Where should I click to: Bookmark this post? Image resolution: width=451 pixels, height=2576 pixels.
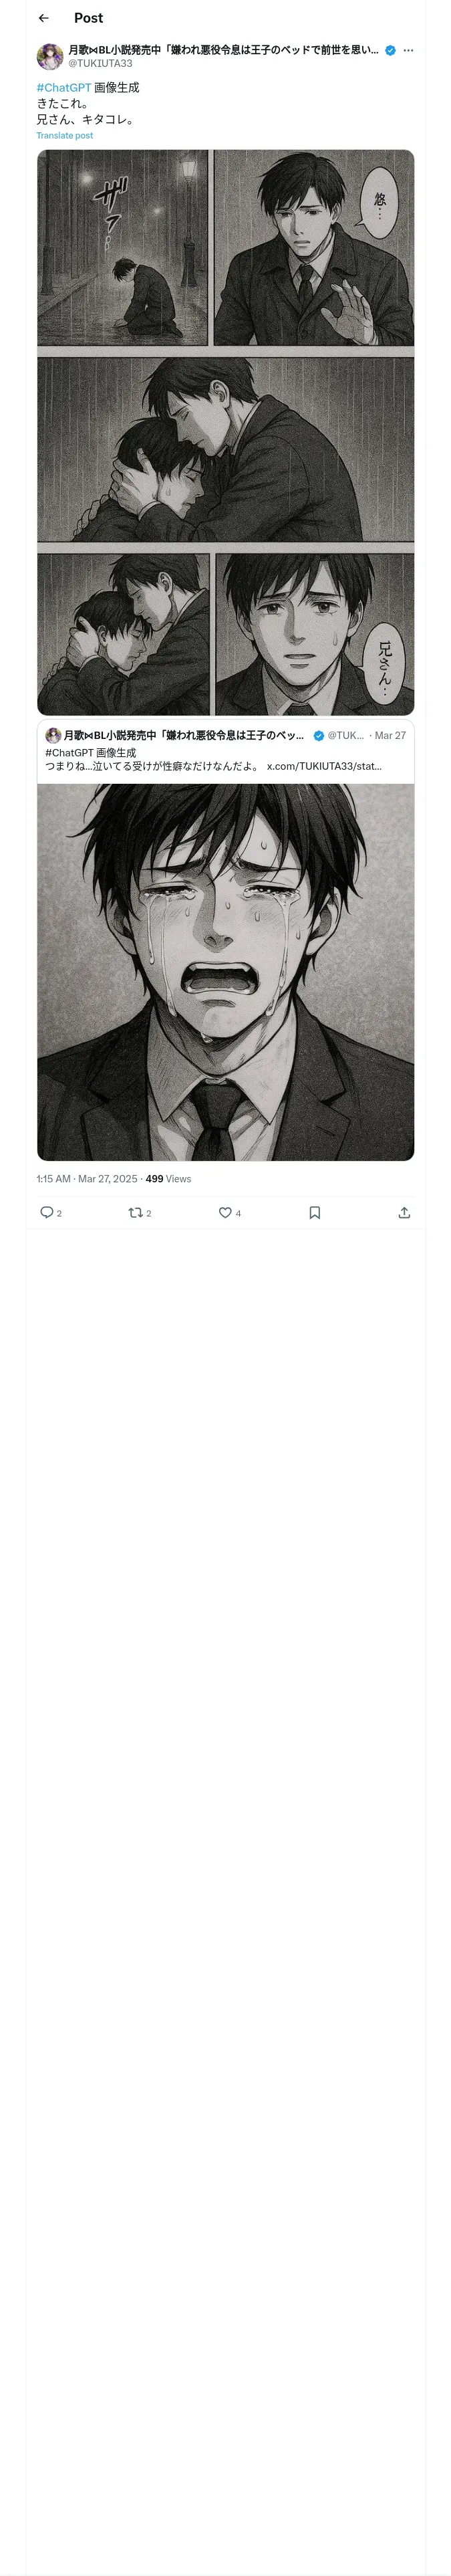click(x=314, y=1212)
